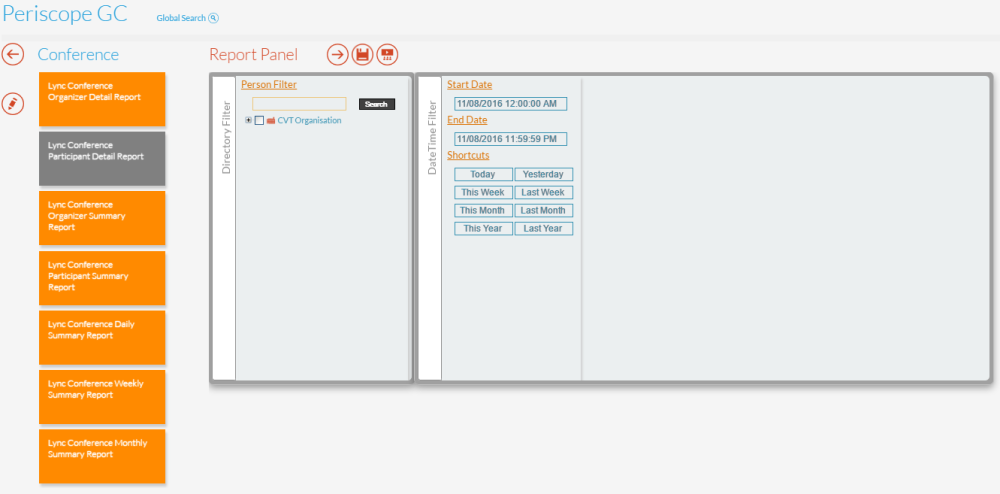The height and width of the screenshot is (494, 1000).
Task: Open Lync Conference Daily Summary Report
Action: 102,337
